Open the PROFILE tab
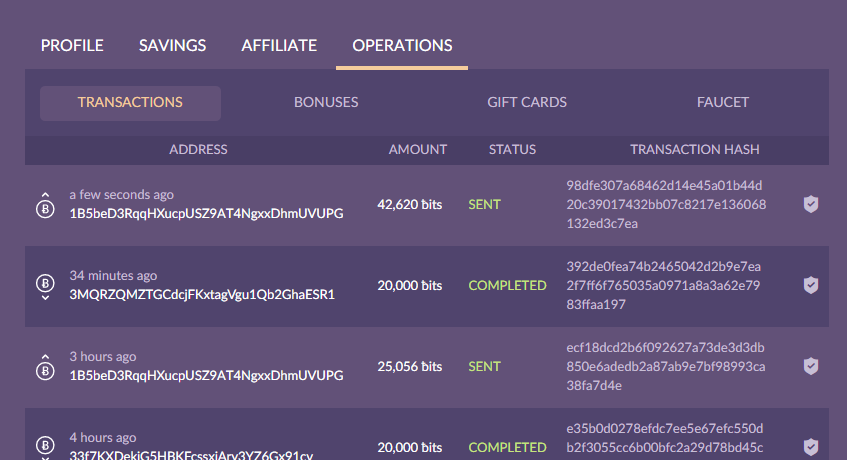The height and width of the screenshot is (460, 847). coord(72,45)
